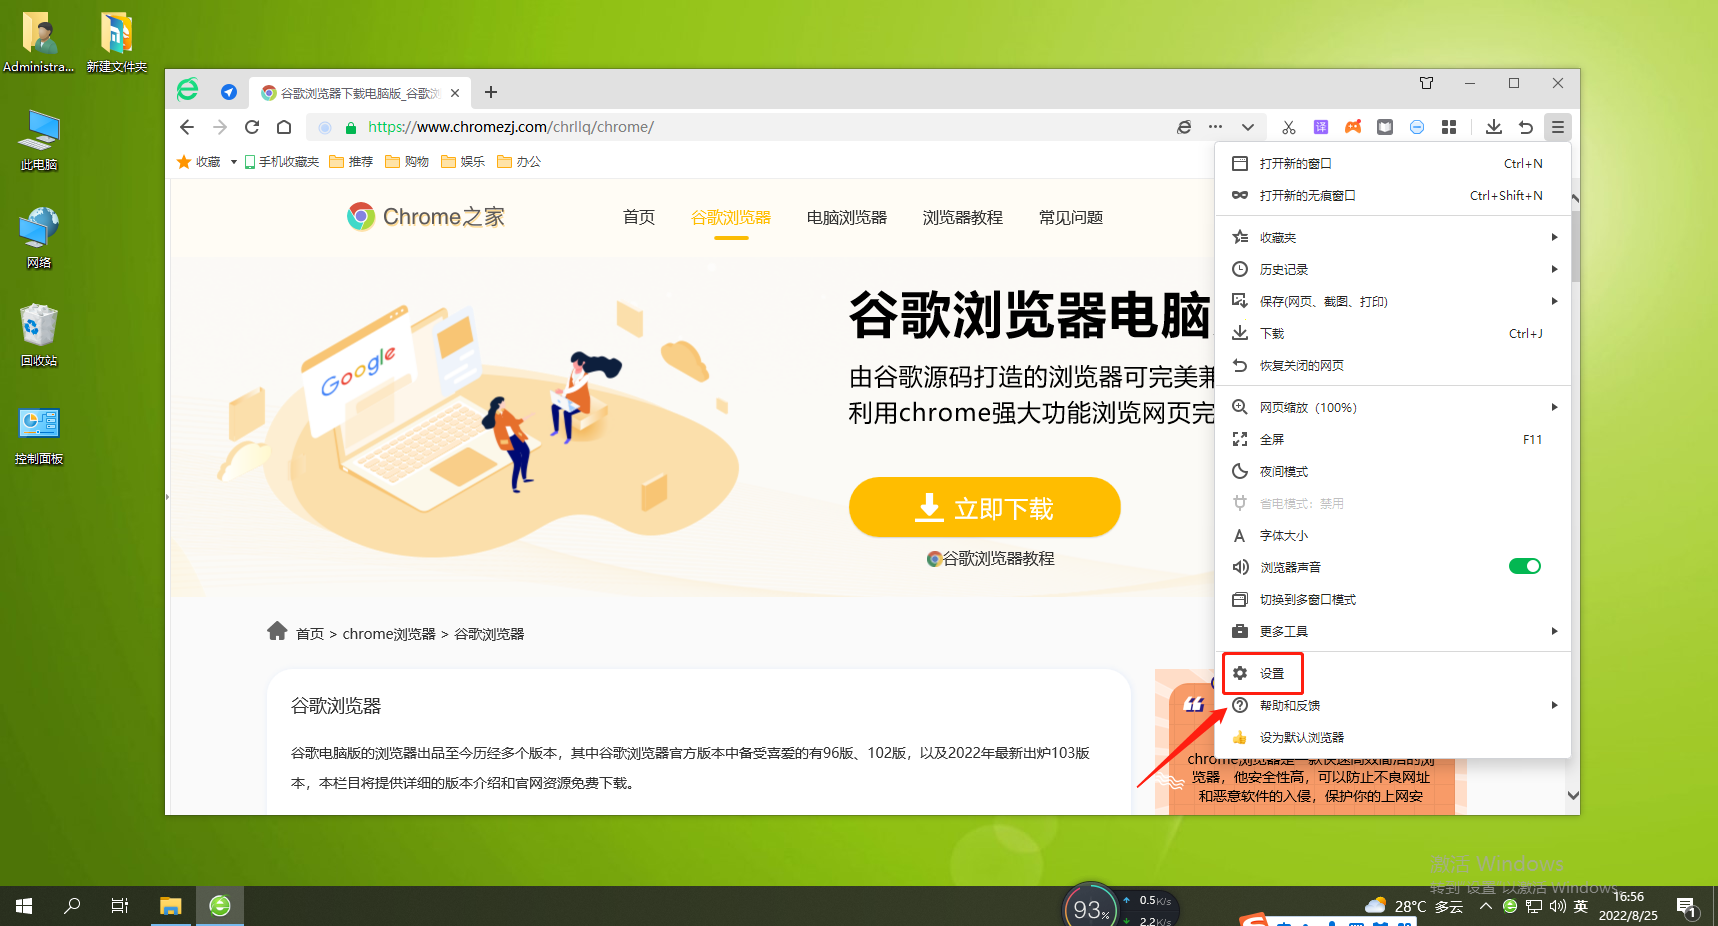Open 字体大小 menu item

coord(1393,535)
